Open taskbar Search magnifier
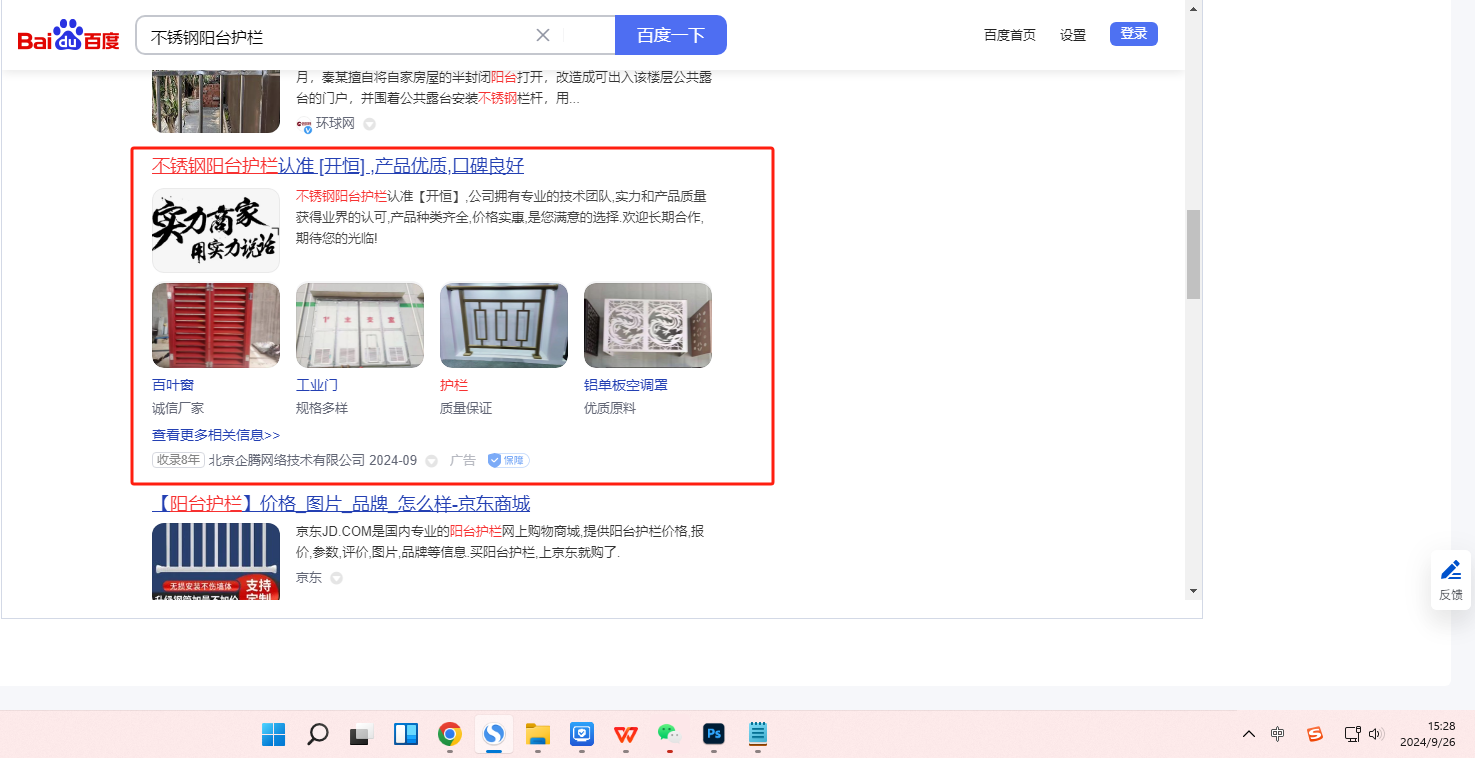Image resolution: width=1475 pixels, height=758 pixels. coord(318,735)
